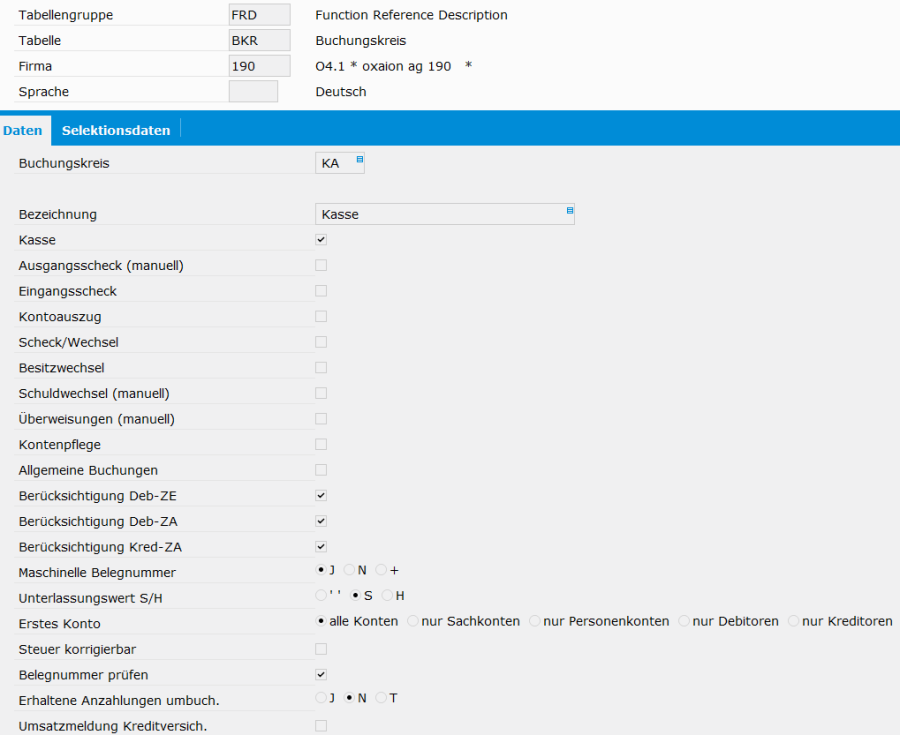Open value help icon in Buchungskreis field
Screen dimensions: 900x735
(360, 159)
